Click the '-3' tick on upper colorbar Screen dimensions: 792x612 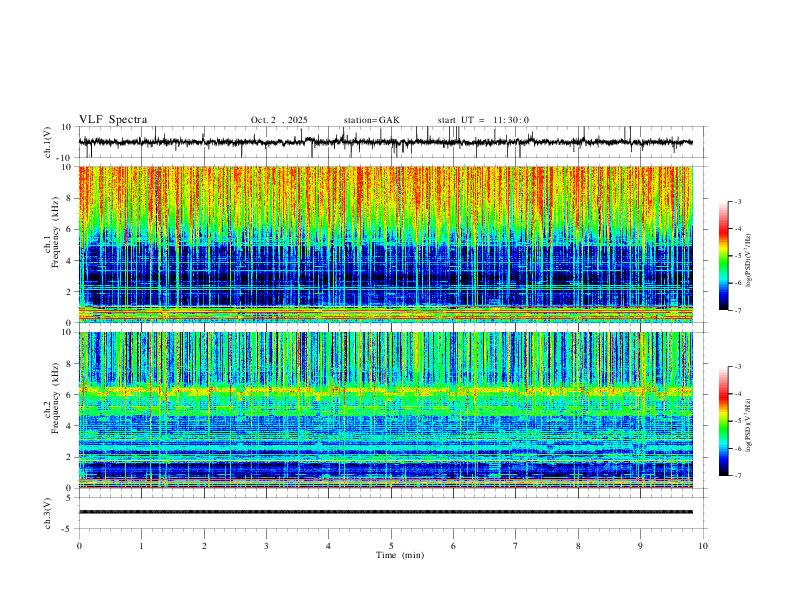coord(737,201)
